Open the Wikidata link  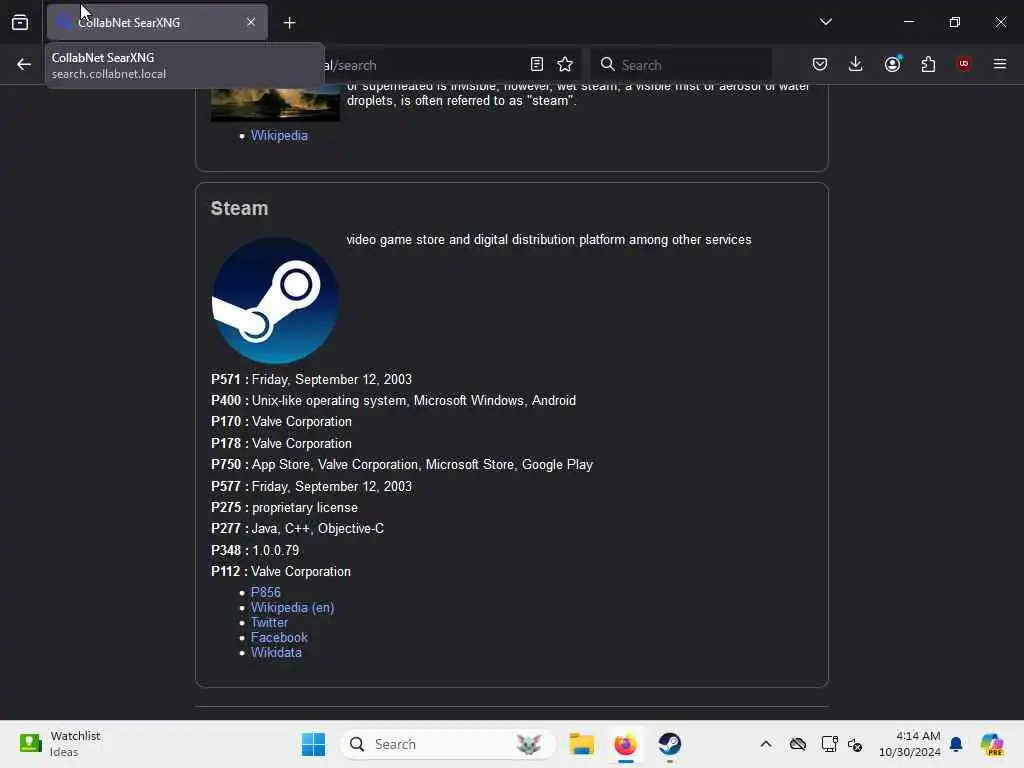(276, 652)
